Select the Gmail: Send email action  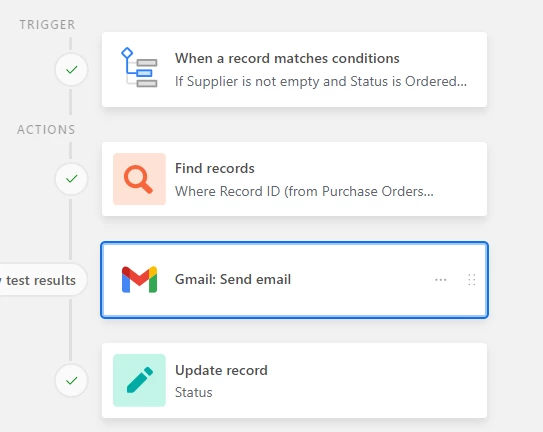[294, 280]
